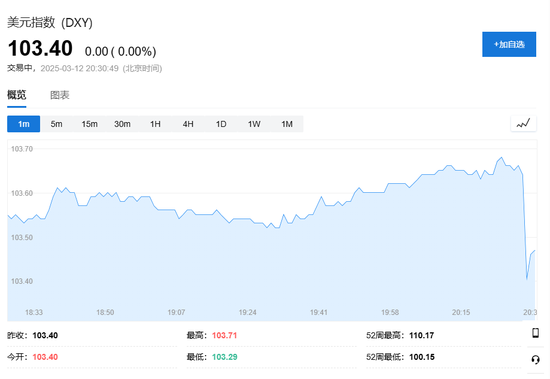The width and height of the screenshot is (550, 379).
Task: Select the 1H timeframe
Action: (x=155, y=124)
